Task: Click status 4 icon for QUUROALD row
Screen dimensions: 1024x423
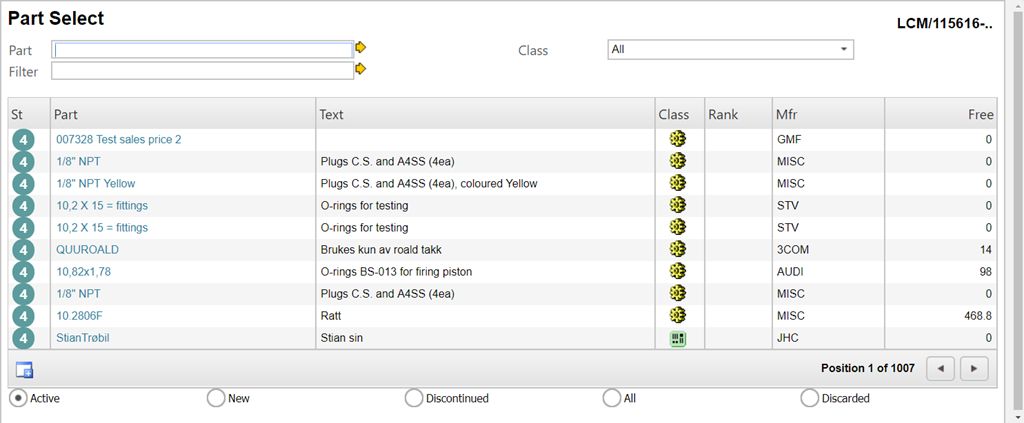Action: point(23,250)
